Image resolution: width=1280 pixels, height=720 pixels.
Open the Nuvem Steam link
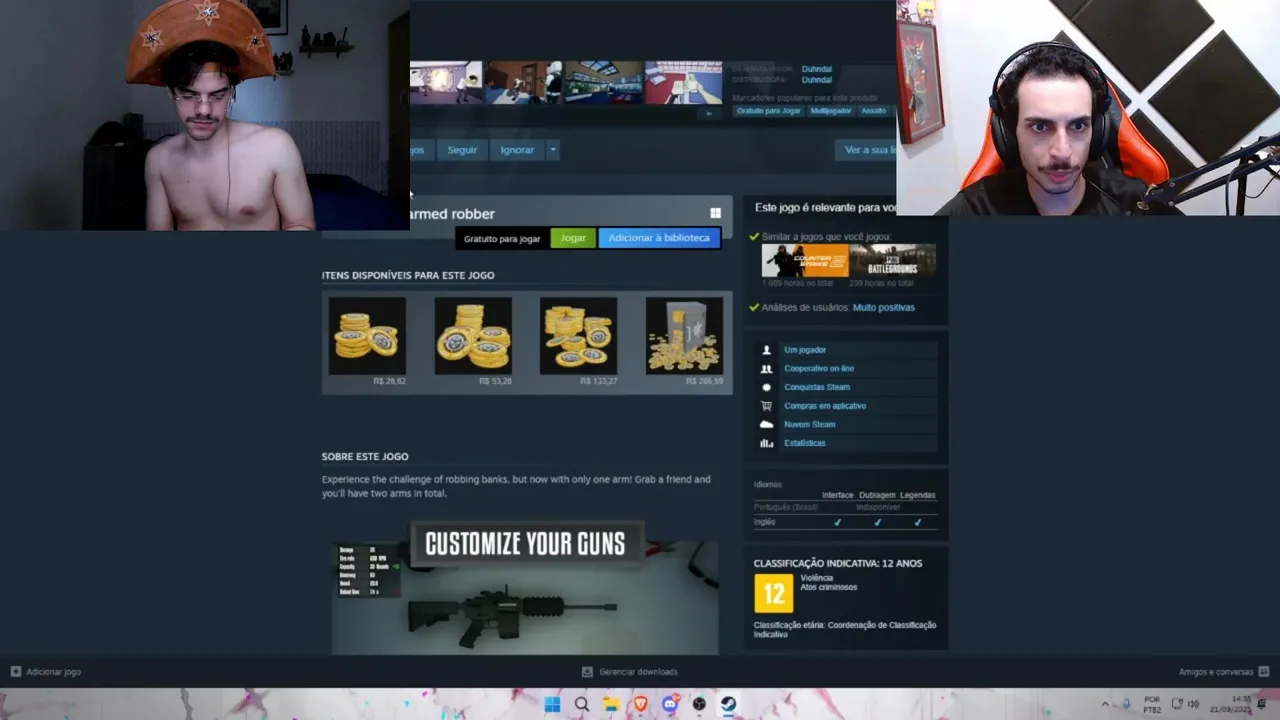pyautogui.click(x=809, y=424)
